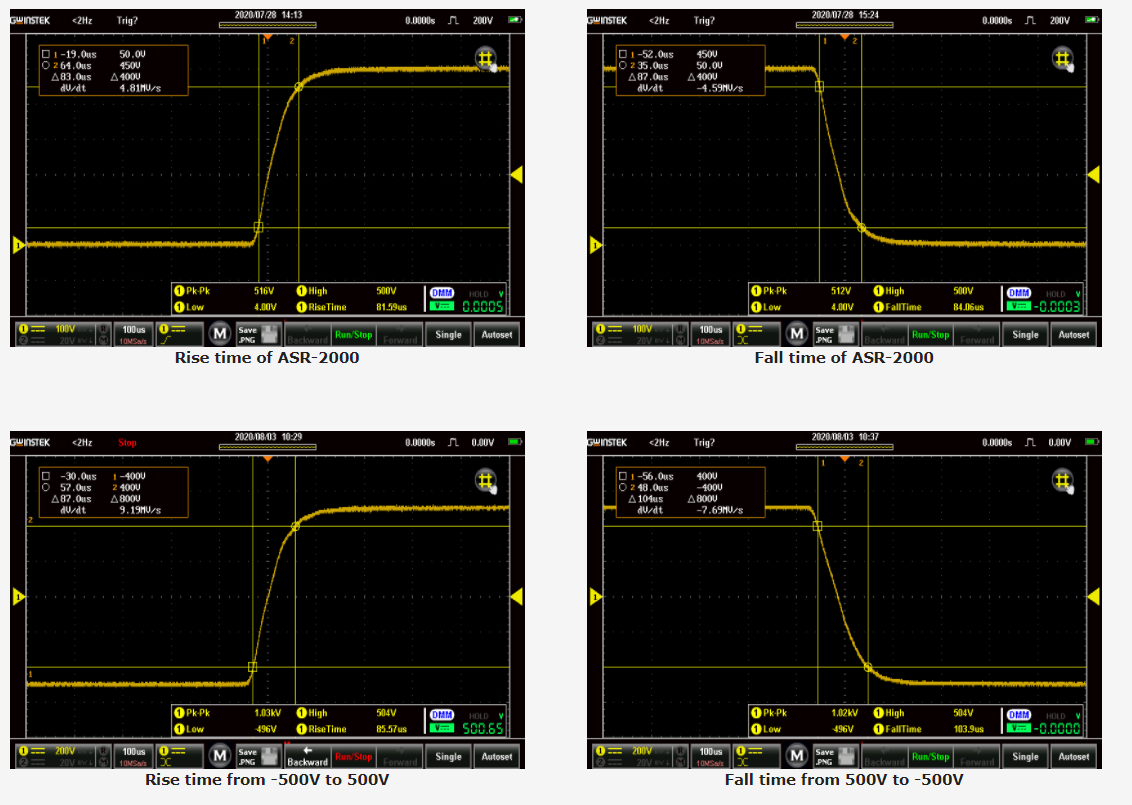1132x805 pixels.
Task: Click FallTime 84.06us reading in ASR-2000 fall scope
Action: coord(929,308)
